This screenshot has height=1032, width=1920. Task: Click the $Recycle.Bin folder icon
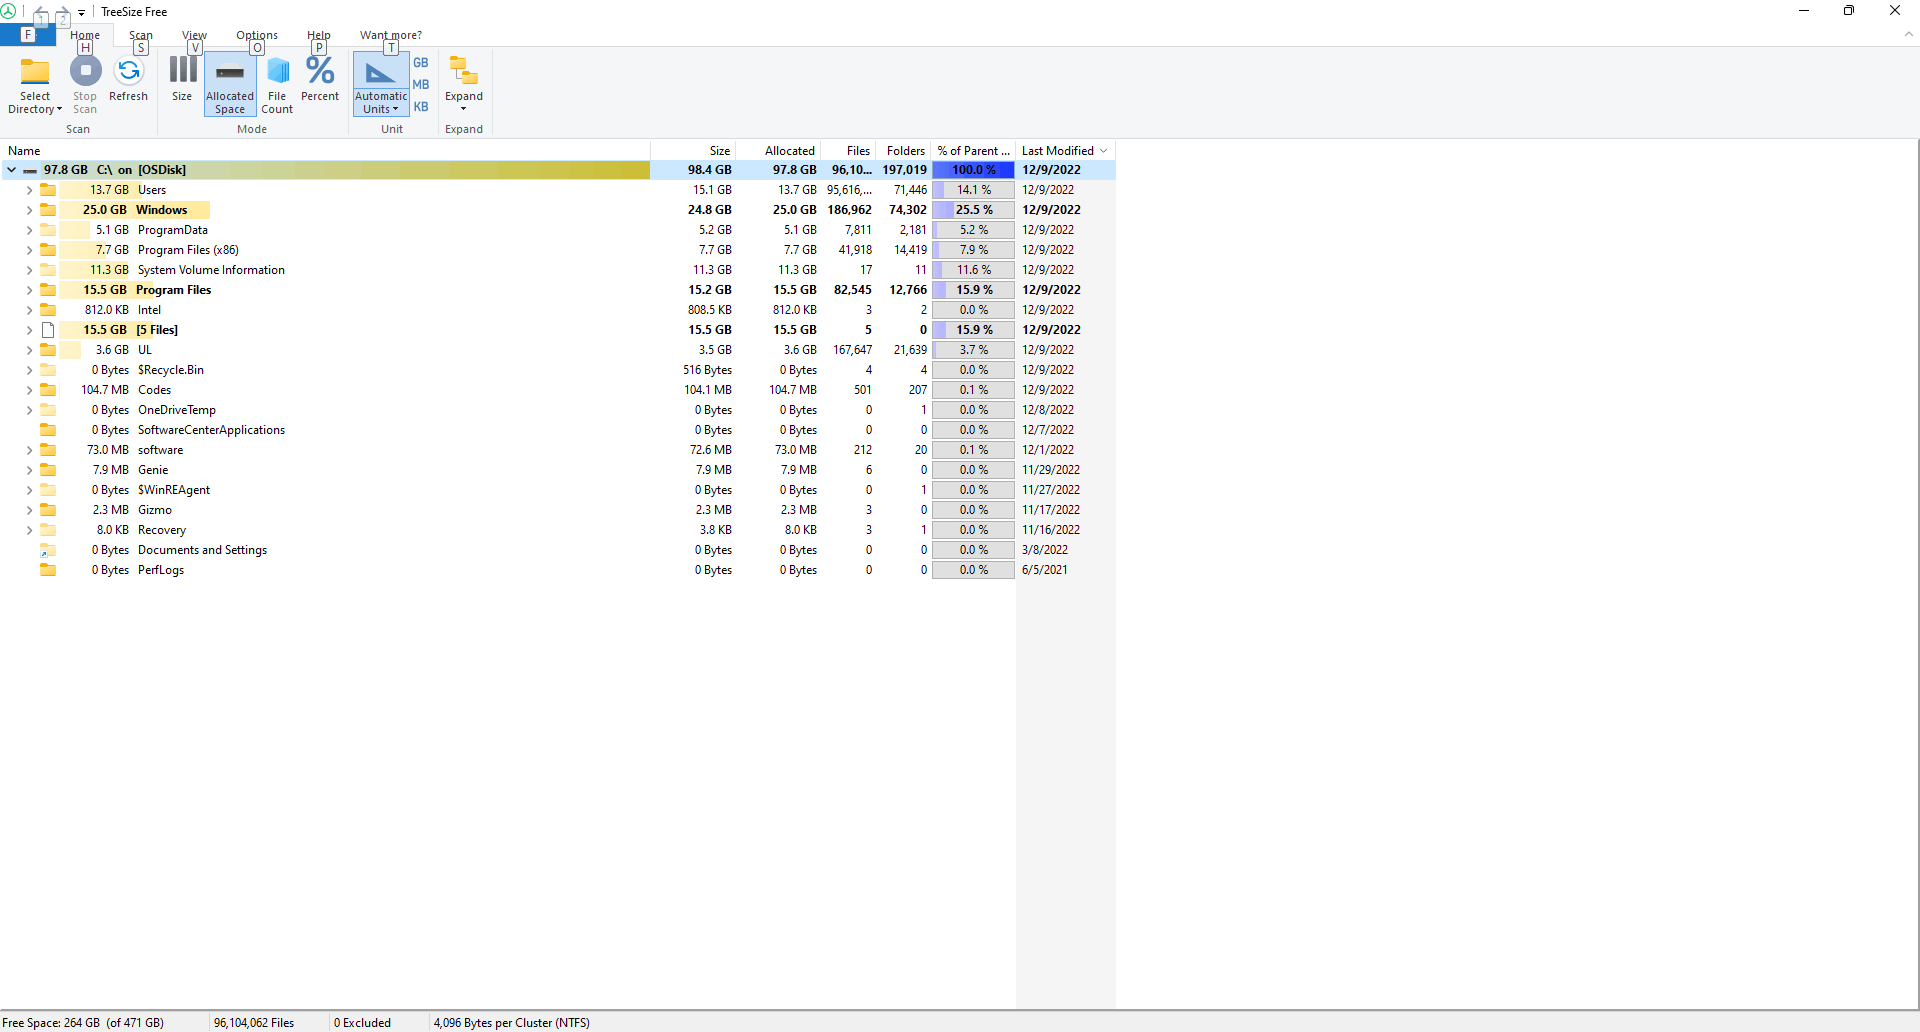click(48, 370)
